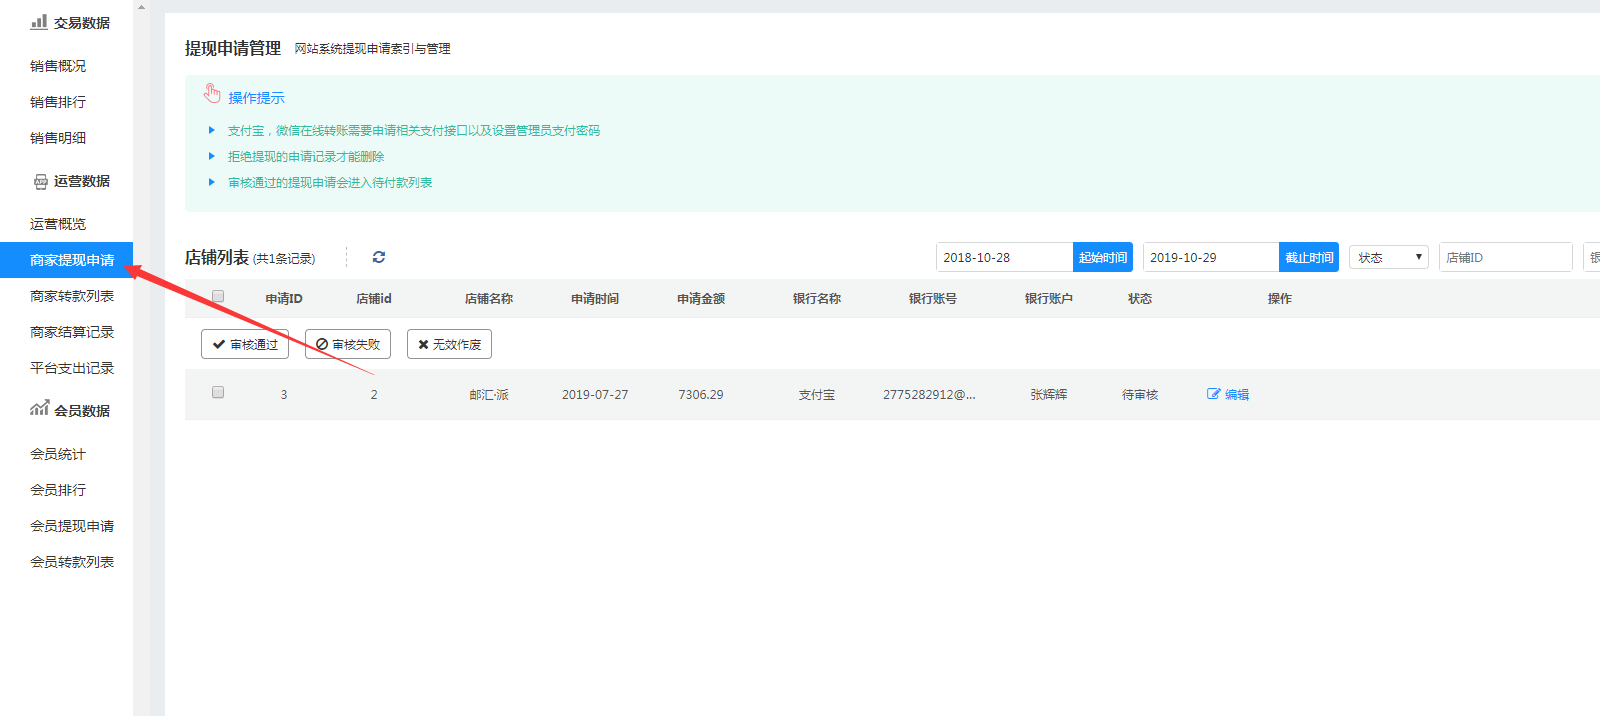1600x716 pixels.
Task: Click the 操作提示 hand pointer icon
Action: [x=212, y=94]
